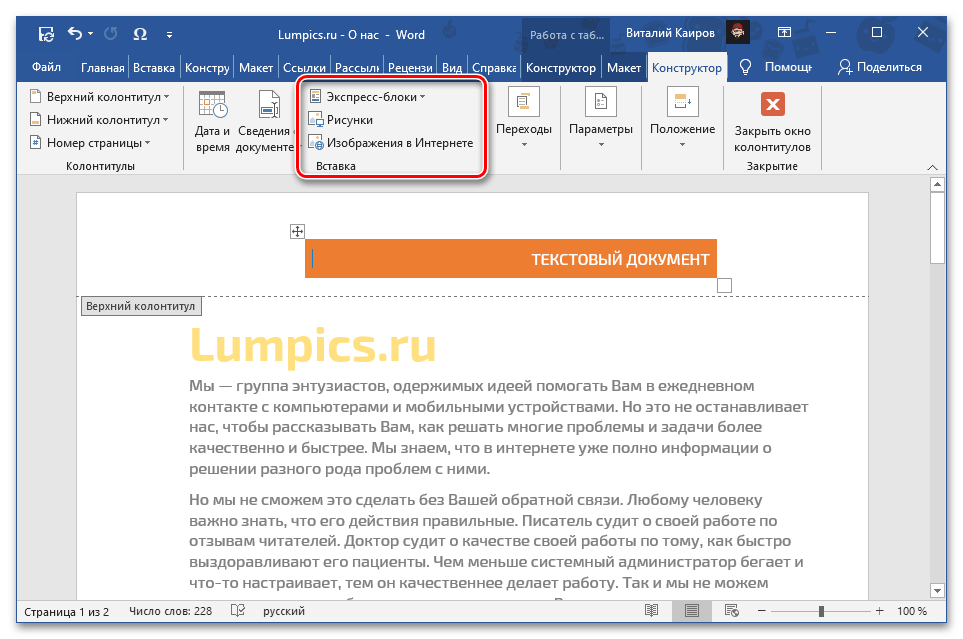Image resolution: width=963 pixels, height=639 pixels.
Task: Open the table tools Макет tab
Action: click(623, 68)
